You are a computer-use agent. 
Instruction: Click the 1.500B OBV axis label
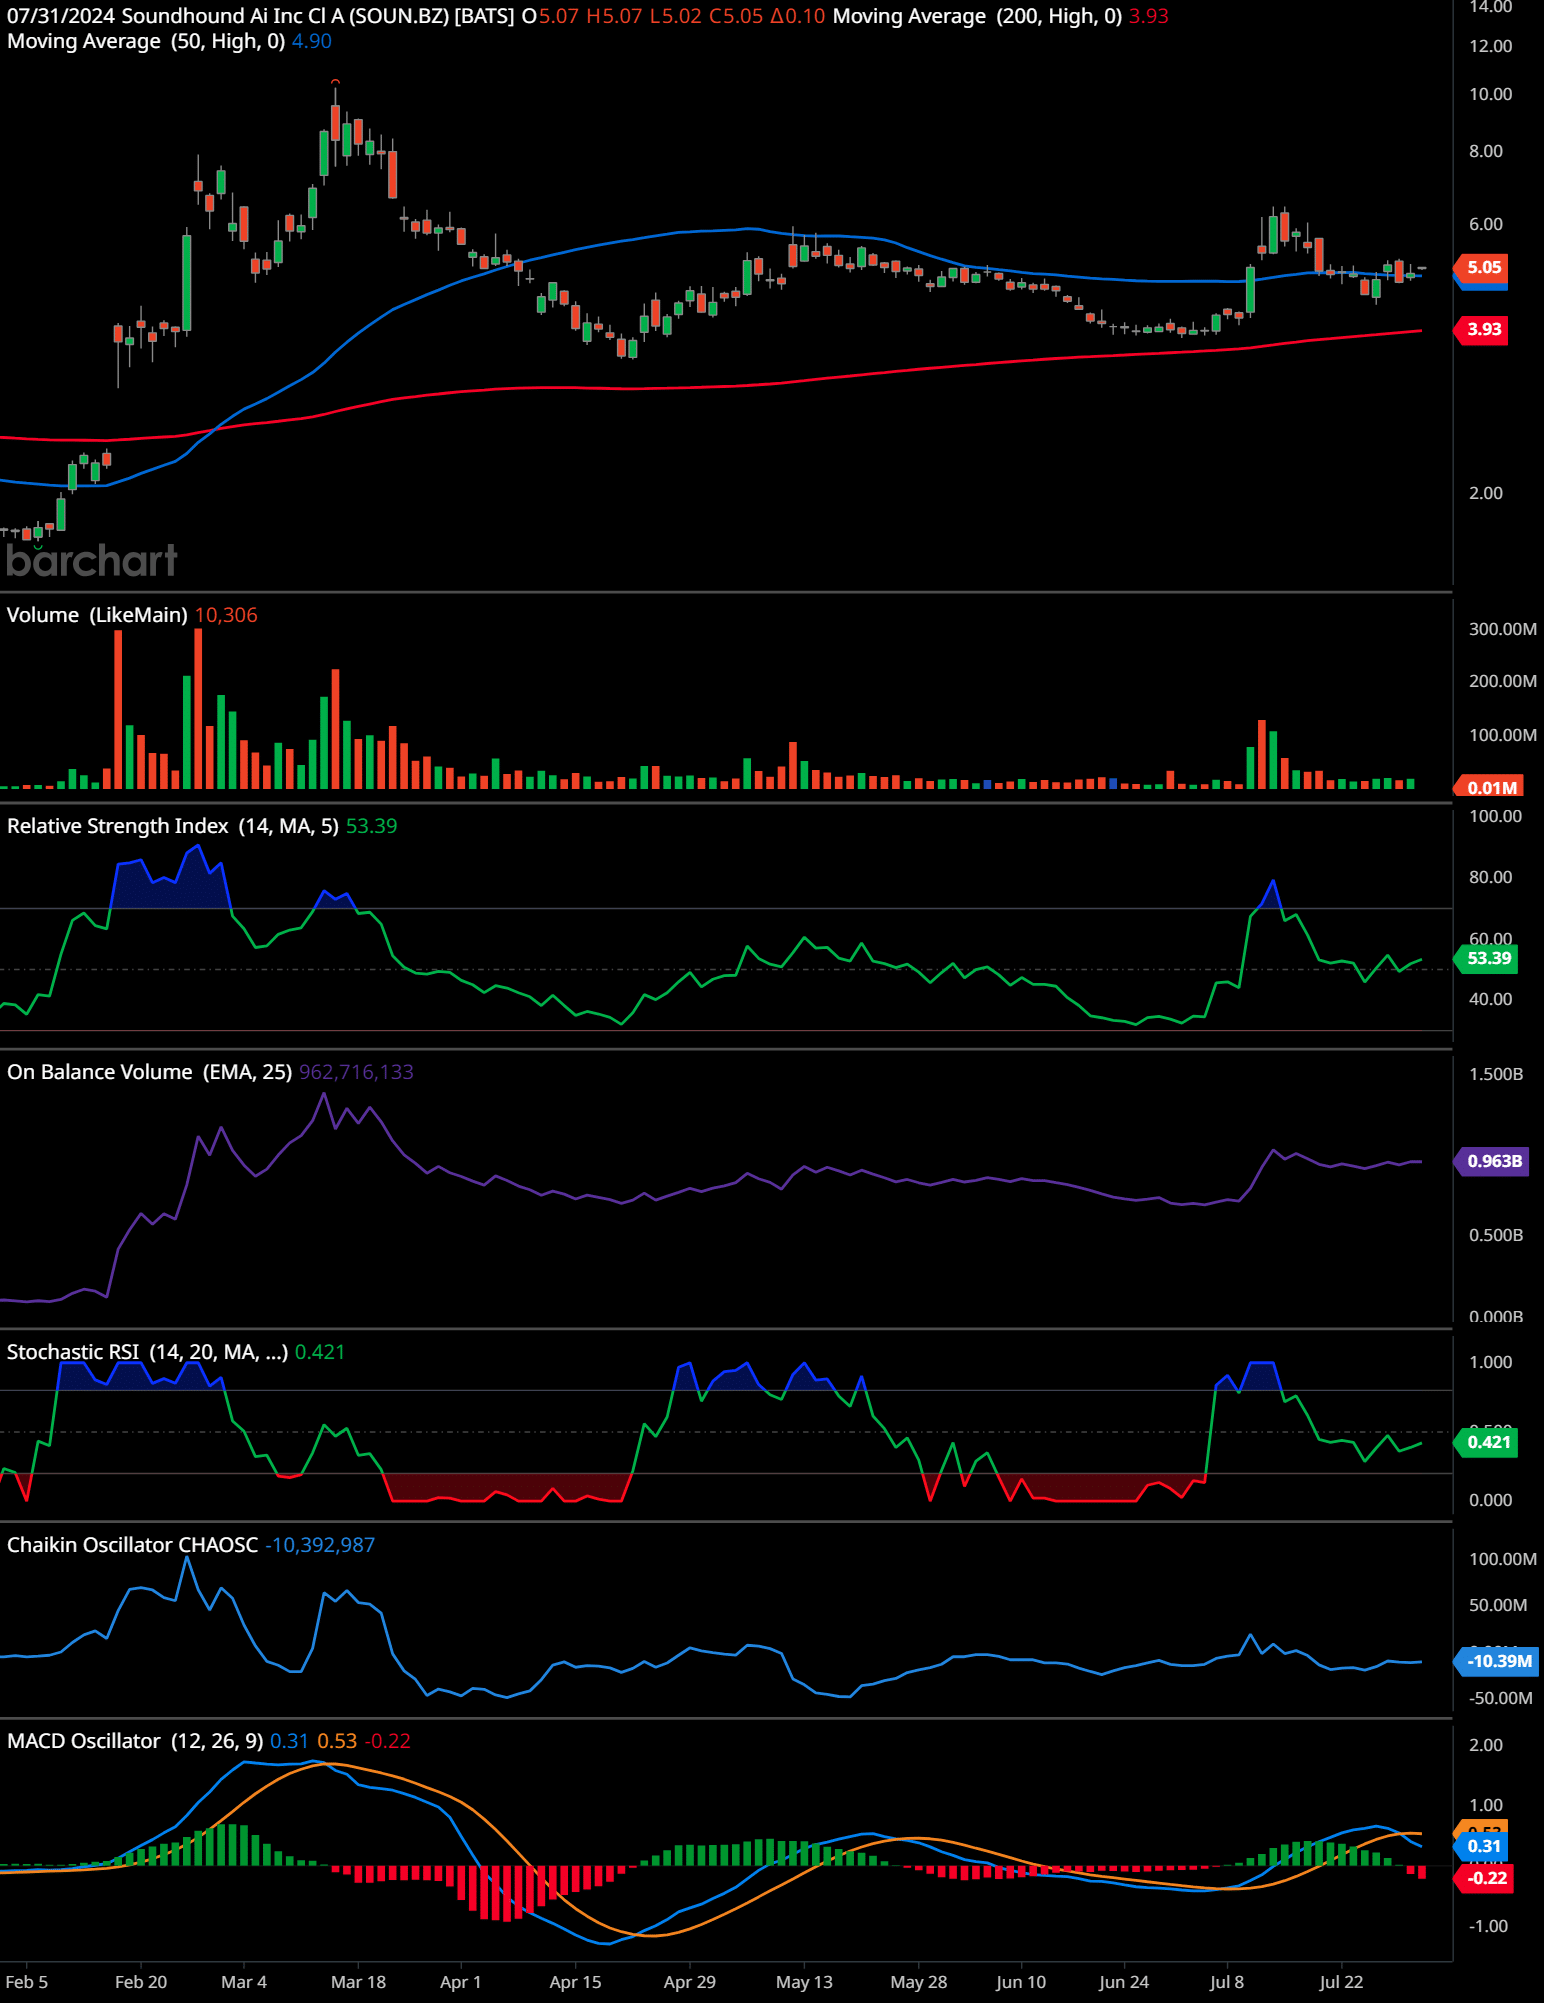[x=1495, y=1074]
